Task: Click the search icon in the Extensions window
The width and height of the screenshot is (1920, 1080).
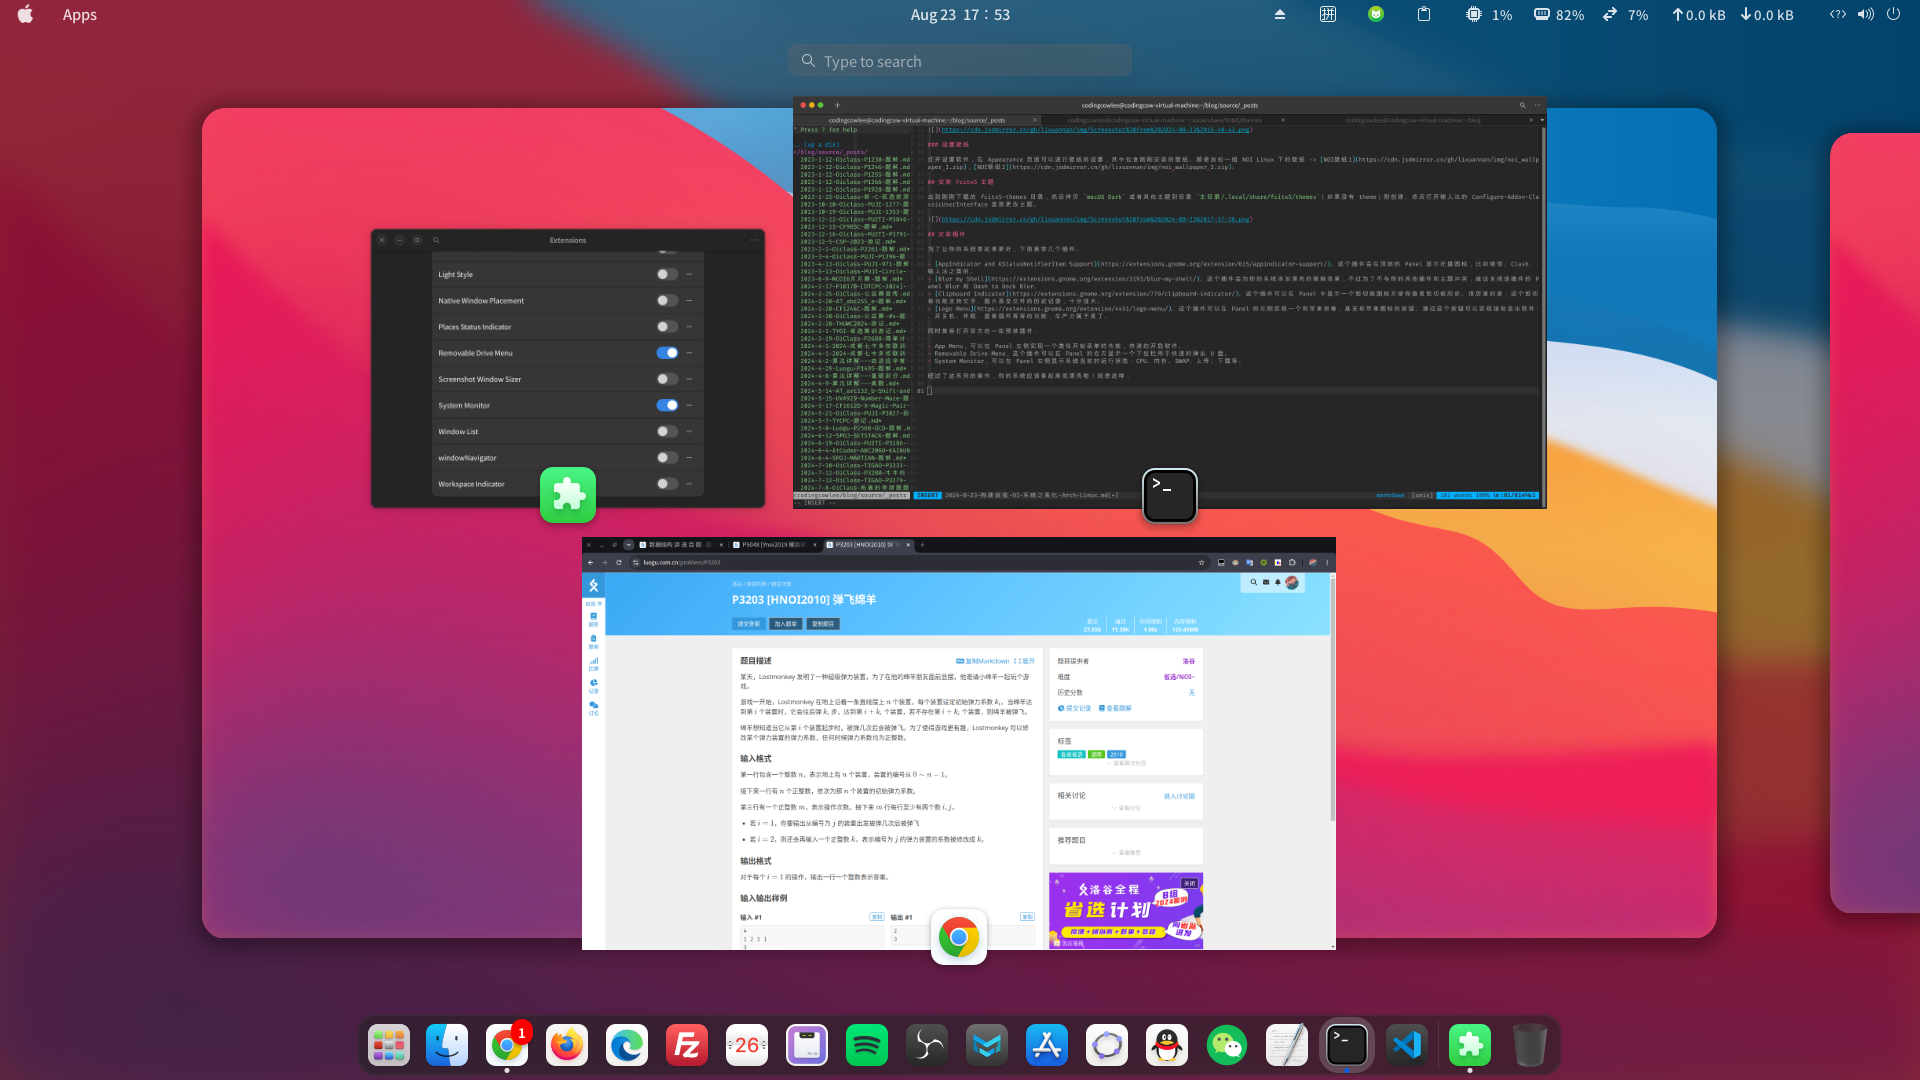Action: click(x=436, y=240)
